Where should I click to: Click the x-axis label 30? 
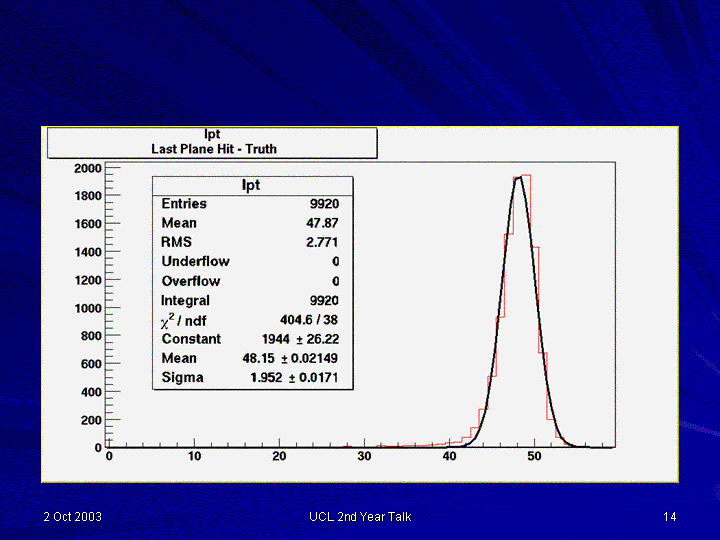click(x=364, y=456)
